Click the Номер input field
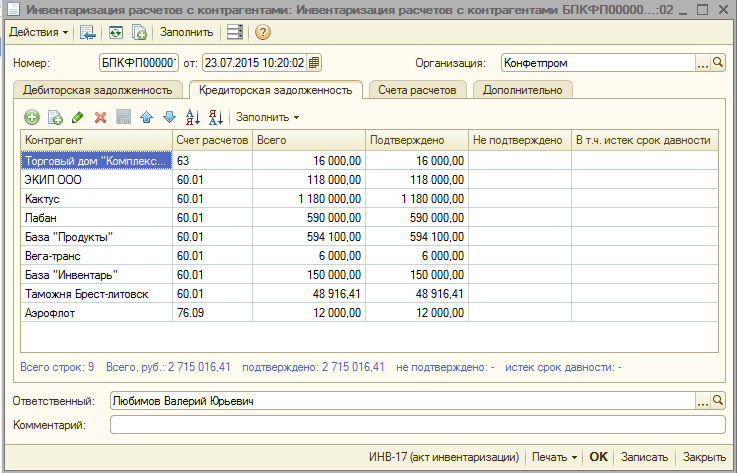 139,63
